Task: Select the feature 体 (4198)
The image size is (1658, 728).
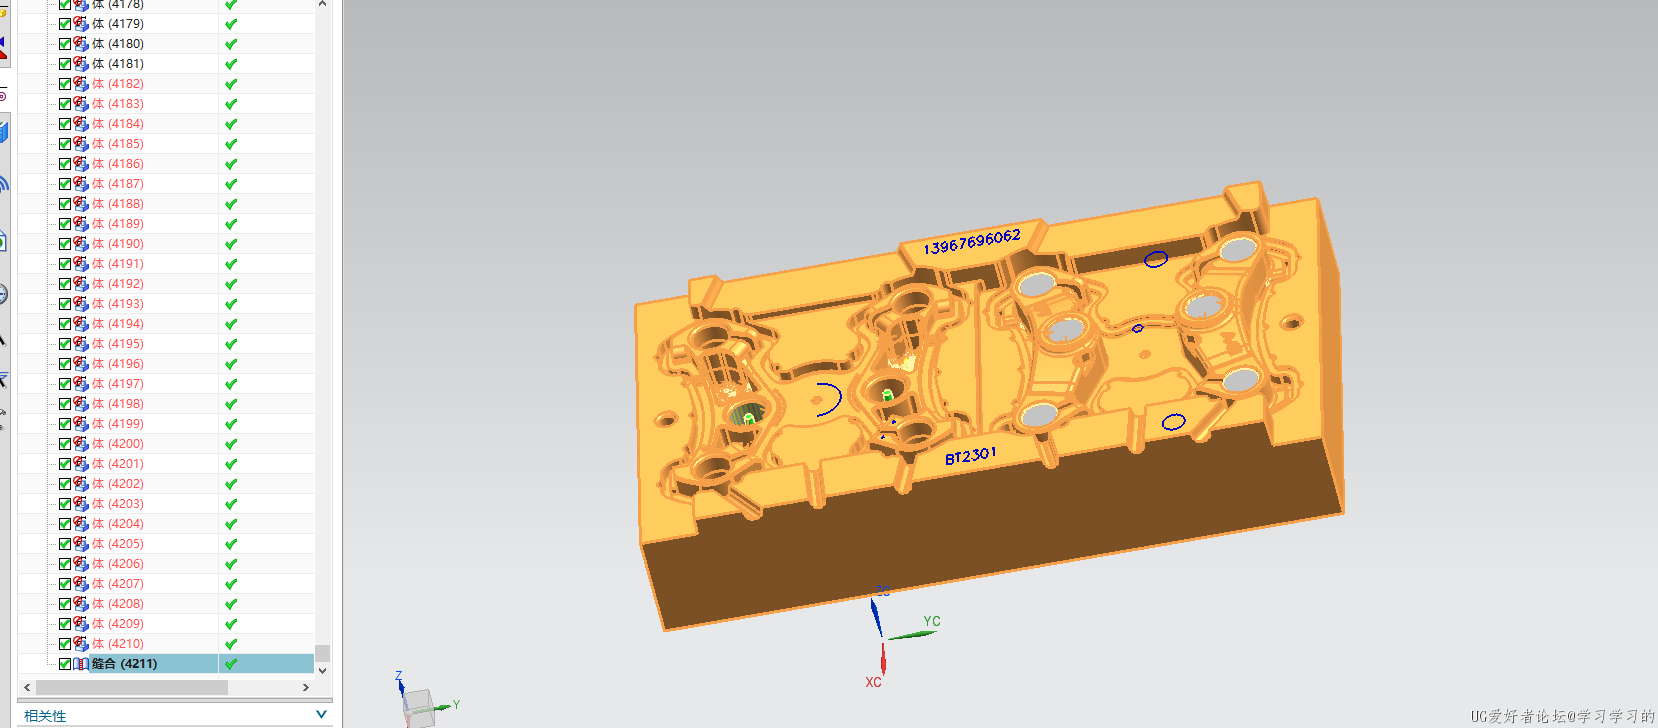Action: click(x=118, y=404)
